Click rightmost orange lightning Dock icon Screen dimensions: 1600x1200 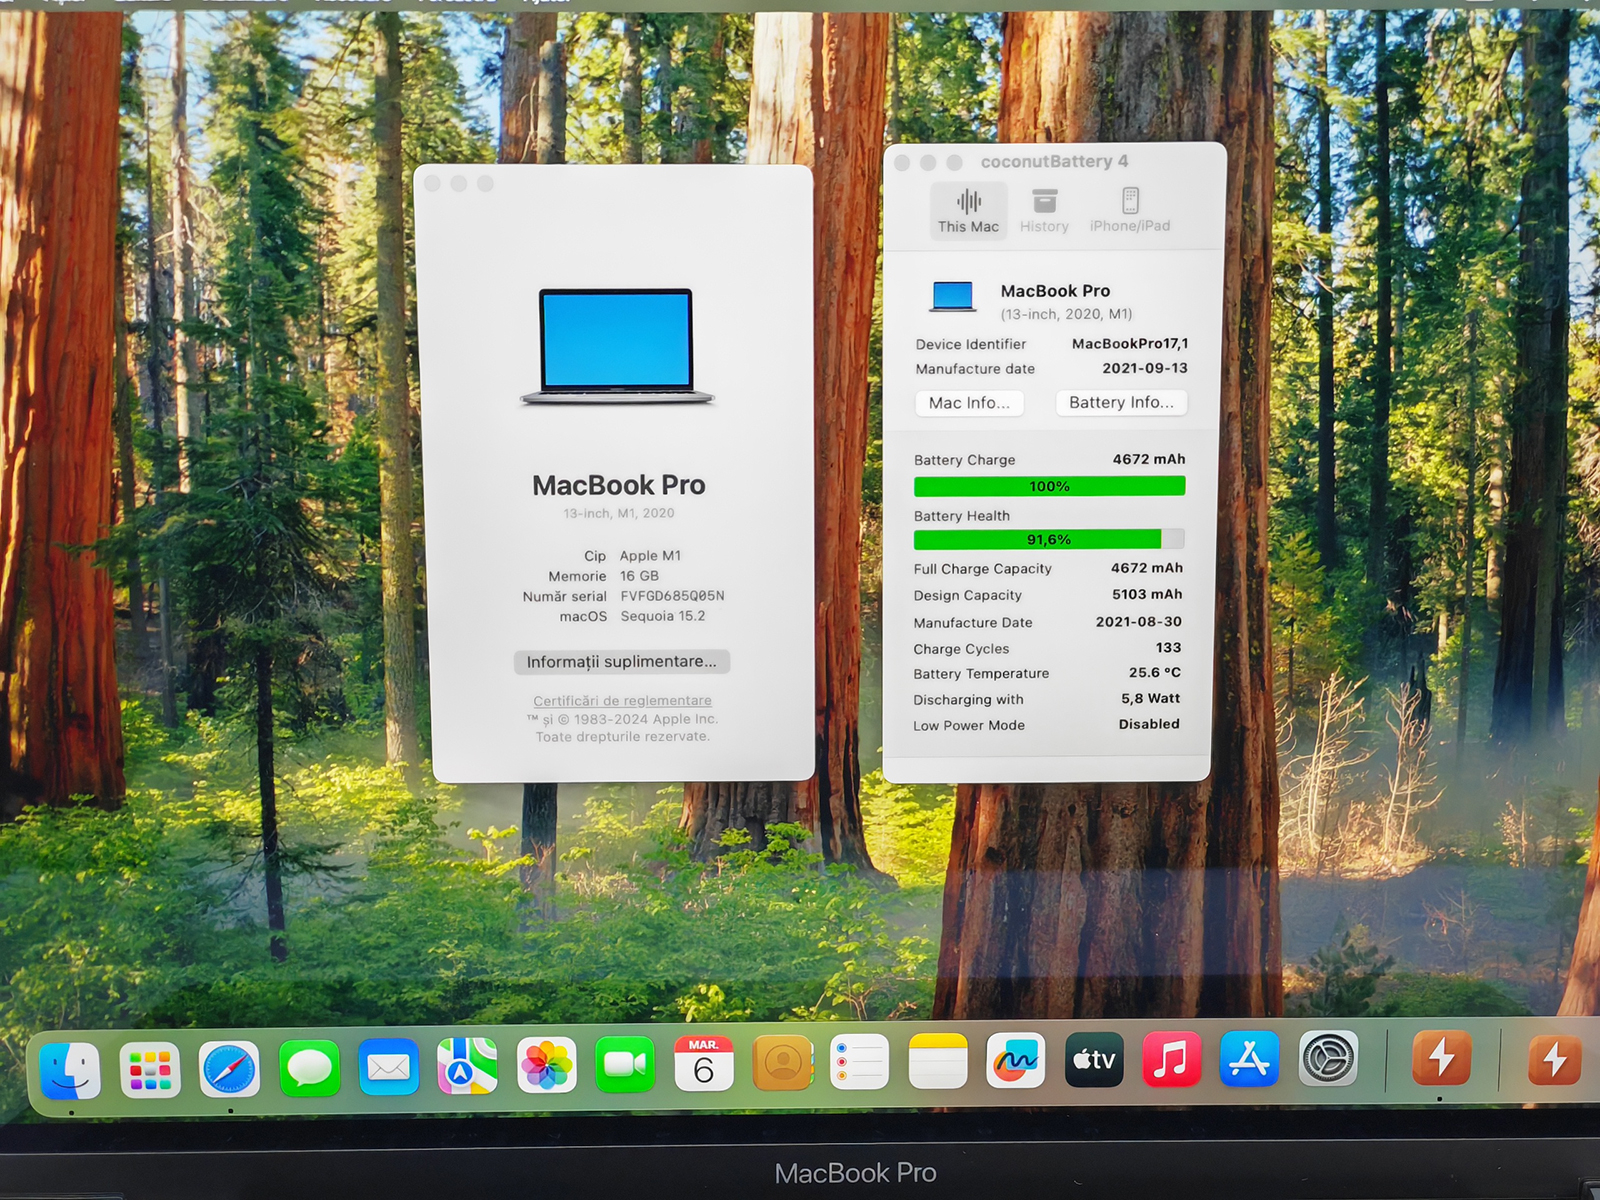coord(1554,1060)
